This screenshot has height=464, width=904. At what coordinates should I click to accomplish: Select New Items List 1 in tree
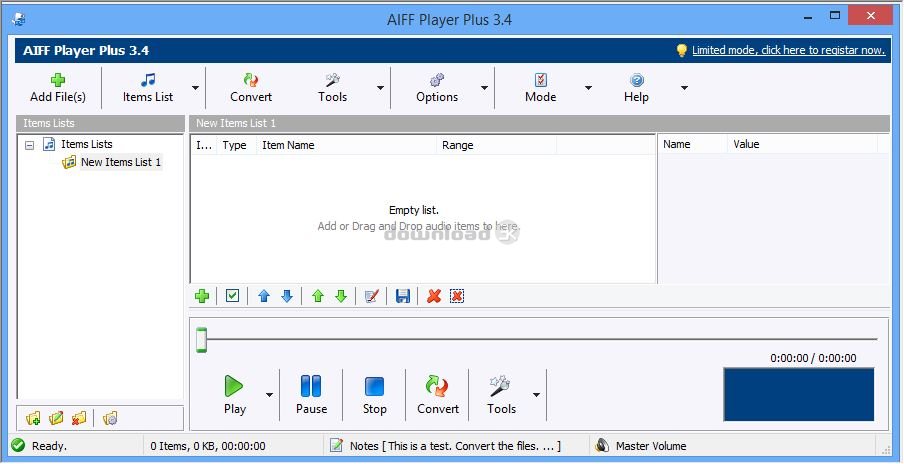tap(121, 162)
